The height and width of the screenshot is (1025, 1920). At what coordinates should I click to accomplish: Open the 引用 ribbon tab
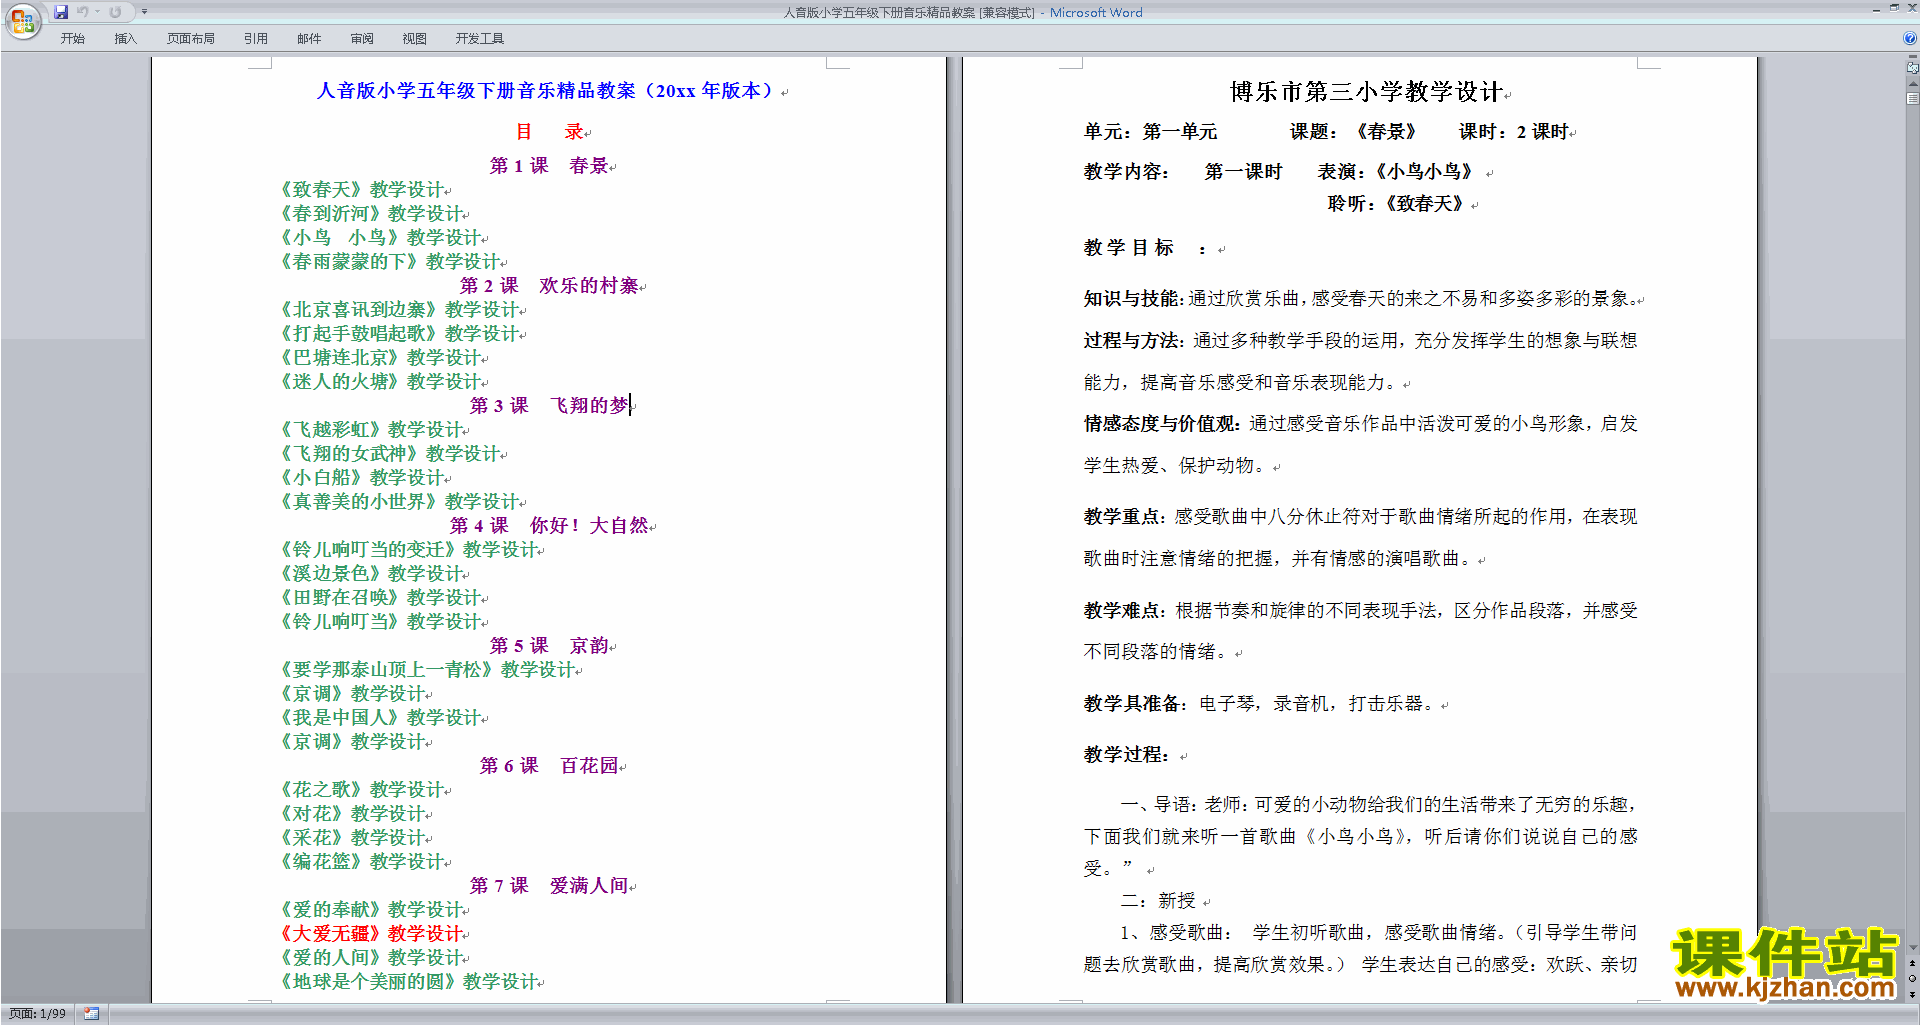click(x=255, y=39)
